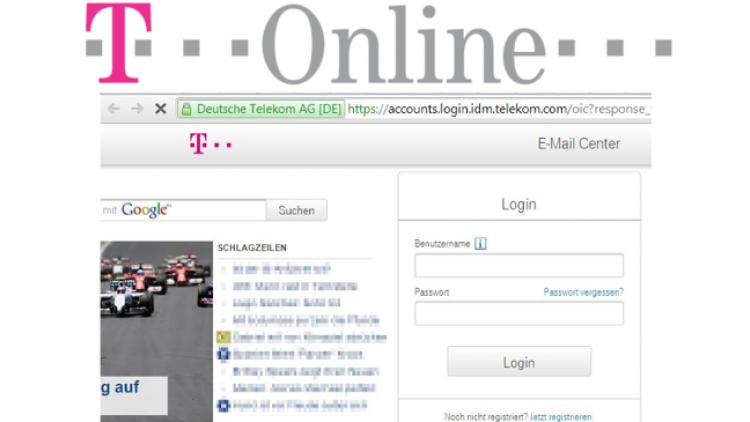The image size is (750, 422).
Task: Open the Jetzt registrieren link
Action: [561, 417]
